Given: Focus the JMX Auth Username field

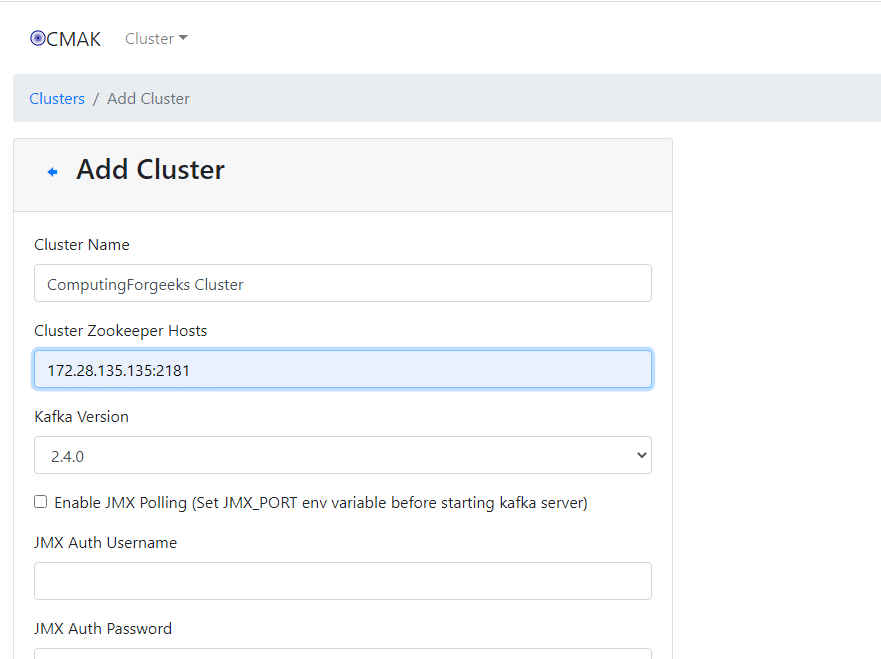Looking at the screenshot, I should pyautogui.click(x=343, y=581).
